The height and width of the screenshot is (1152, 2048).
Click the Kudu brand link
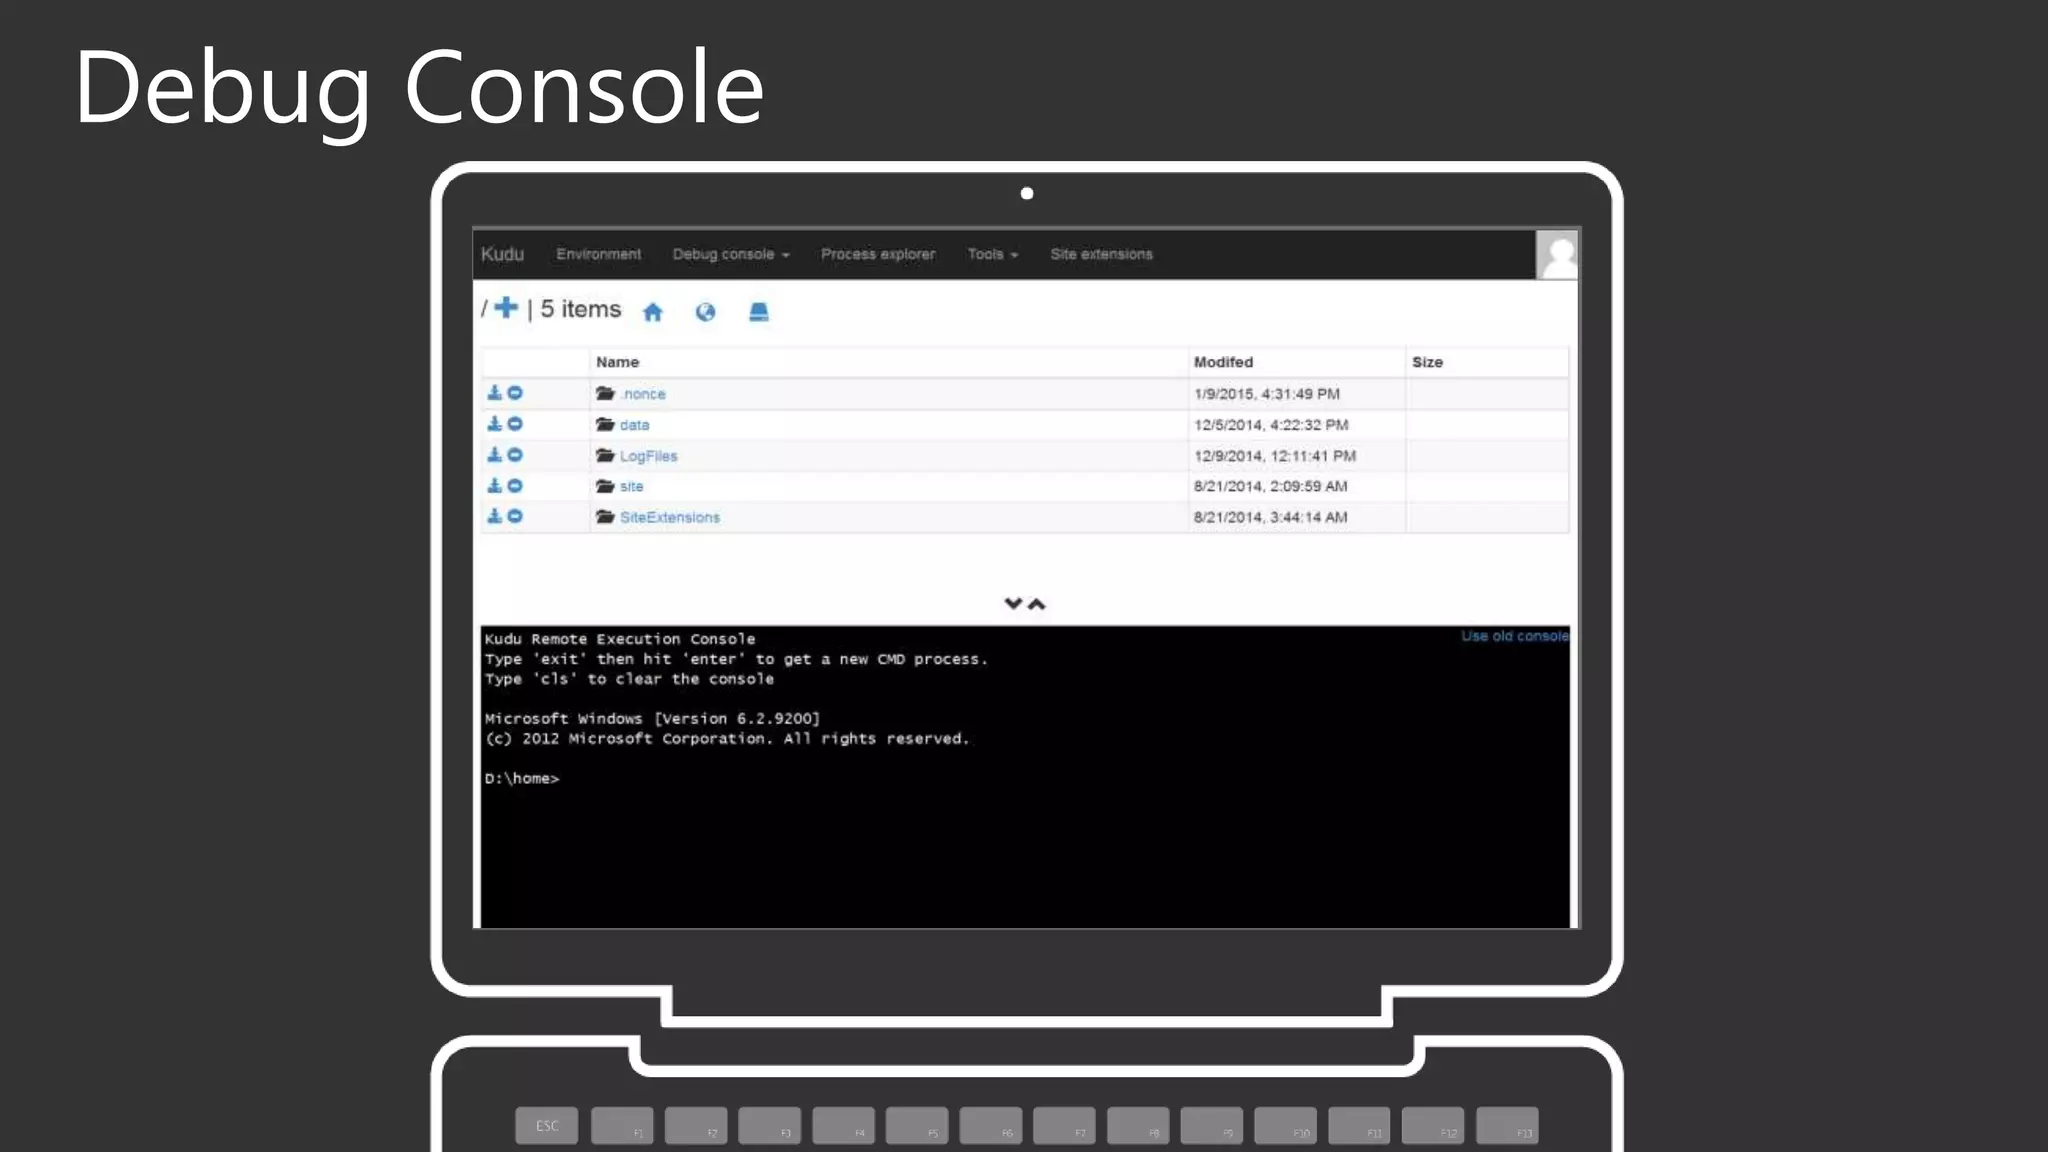point(502,254)
